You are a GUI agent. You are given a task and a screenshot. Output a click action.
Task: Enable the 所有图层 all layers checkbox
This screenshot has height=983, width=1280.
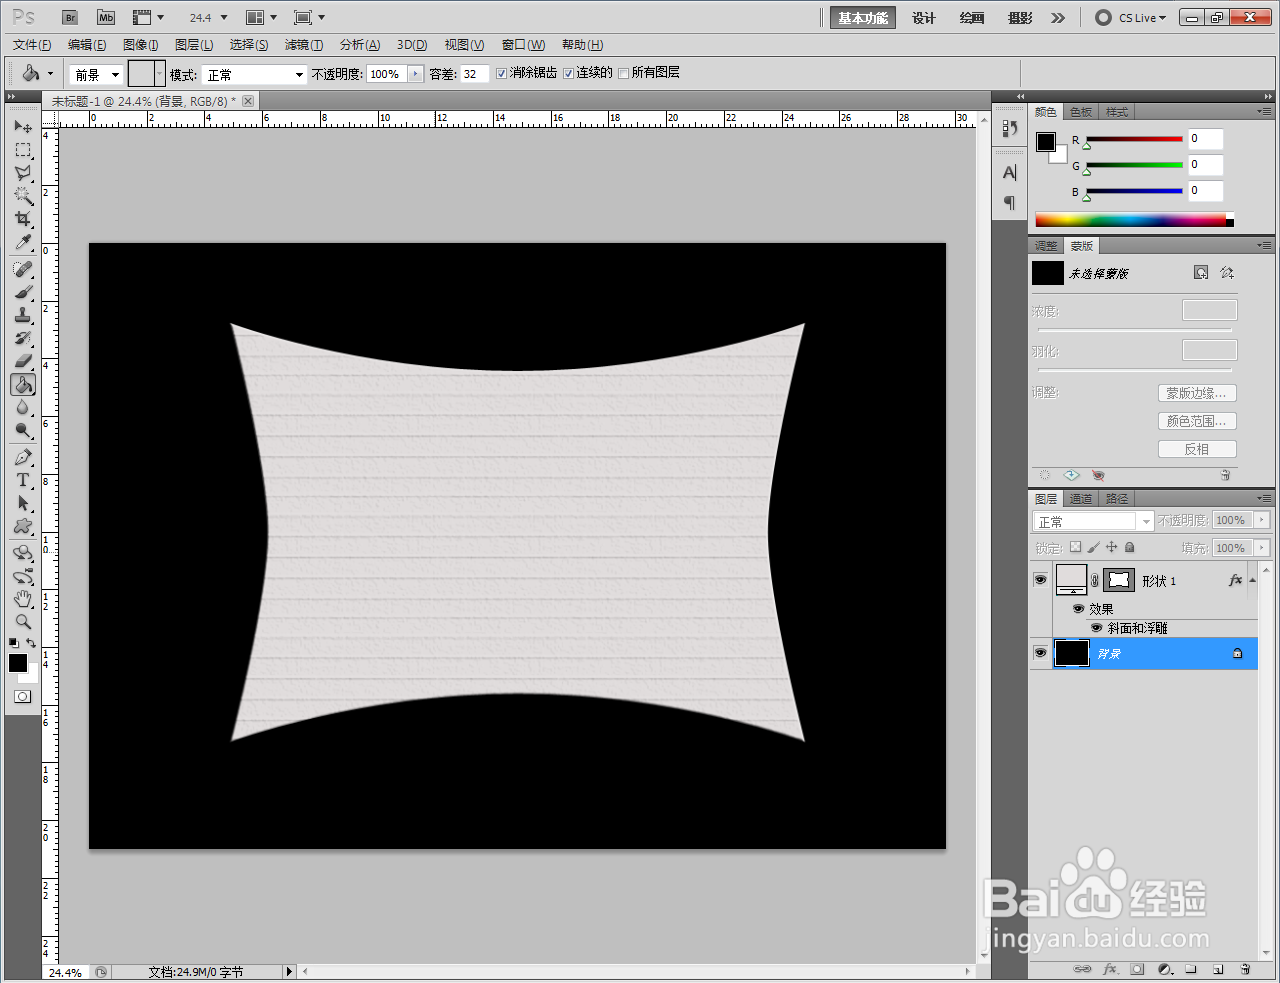click(x=624, y=73)
